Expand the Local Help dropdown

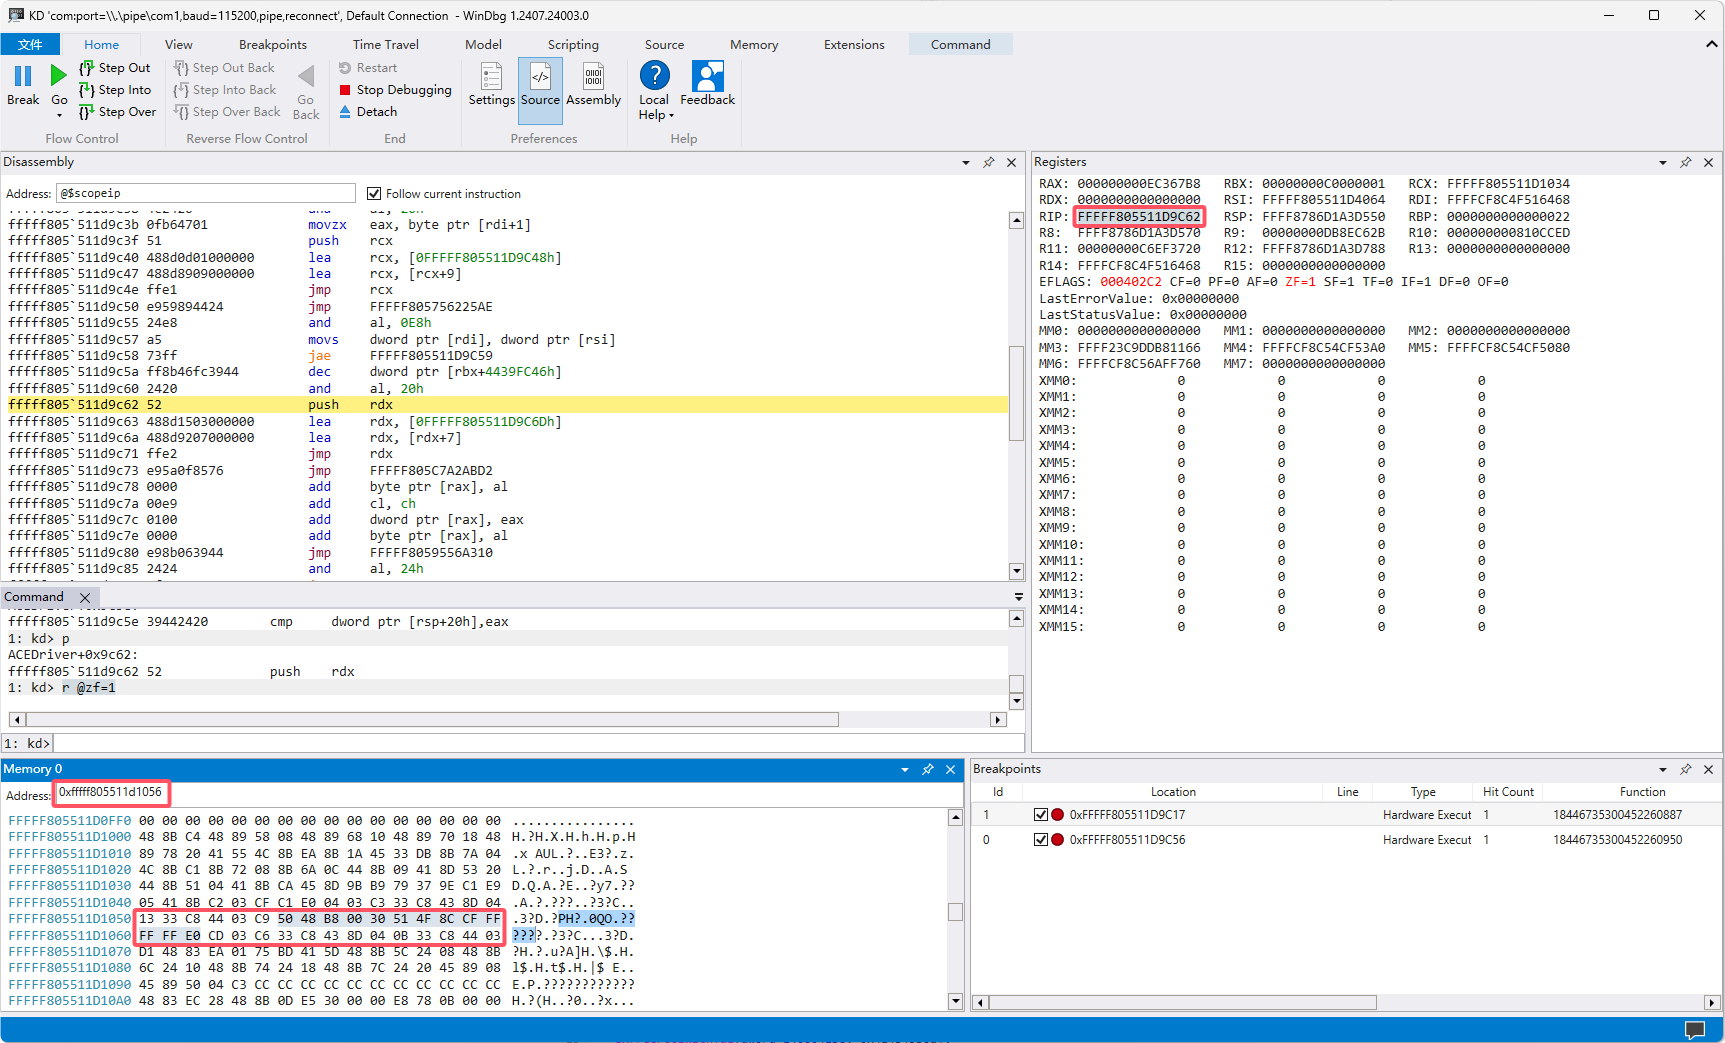pyautogui.click(x=671, y=116)
